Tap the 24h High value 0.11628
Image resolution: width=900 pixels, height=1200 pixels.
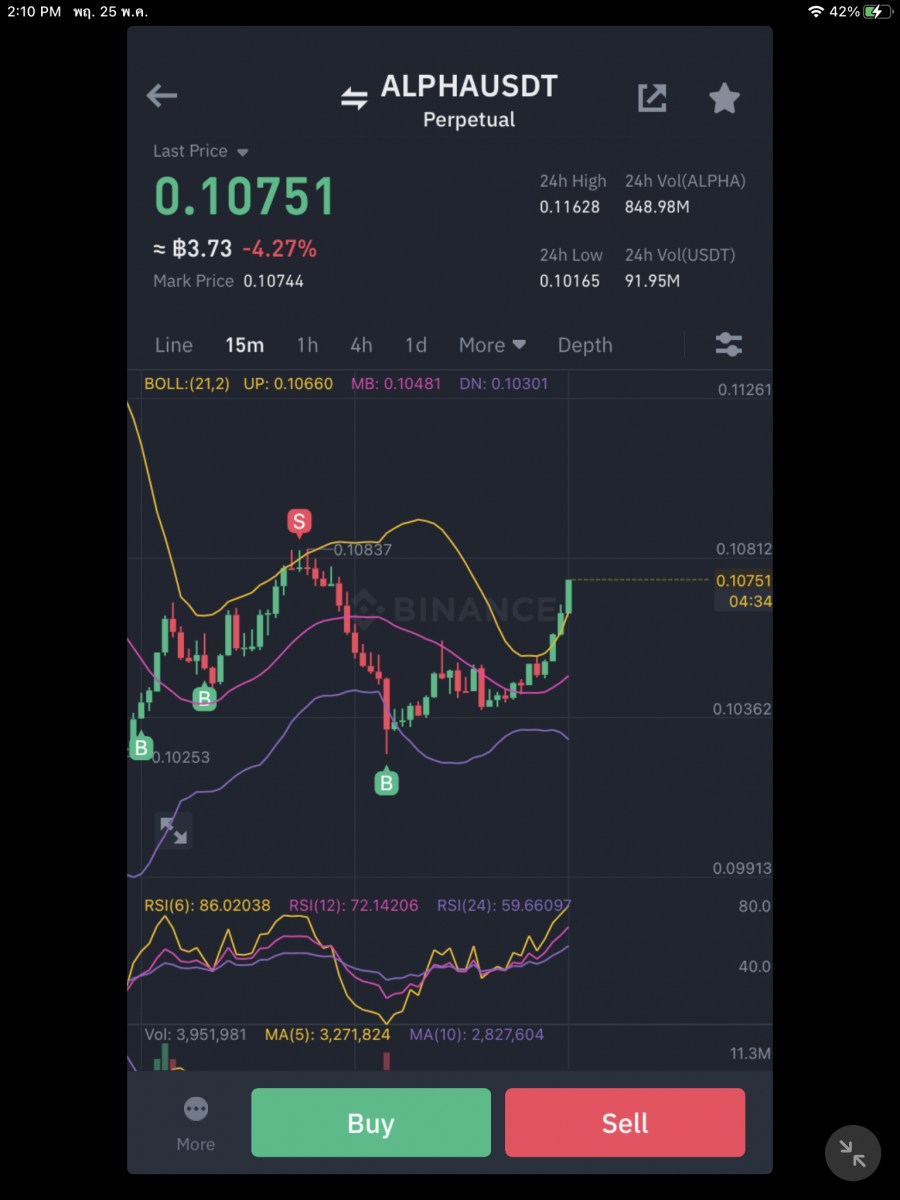coord(570,207)
